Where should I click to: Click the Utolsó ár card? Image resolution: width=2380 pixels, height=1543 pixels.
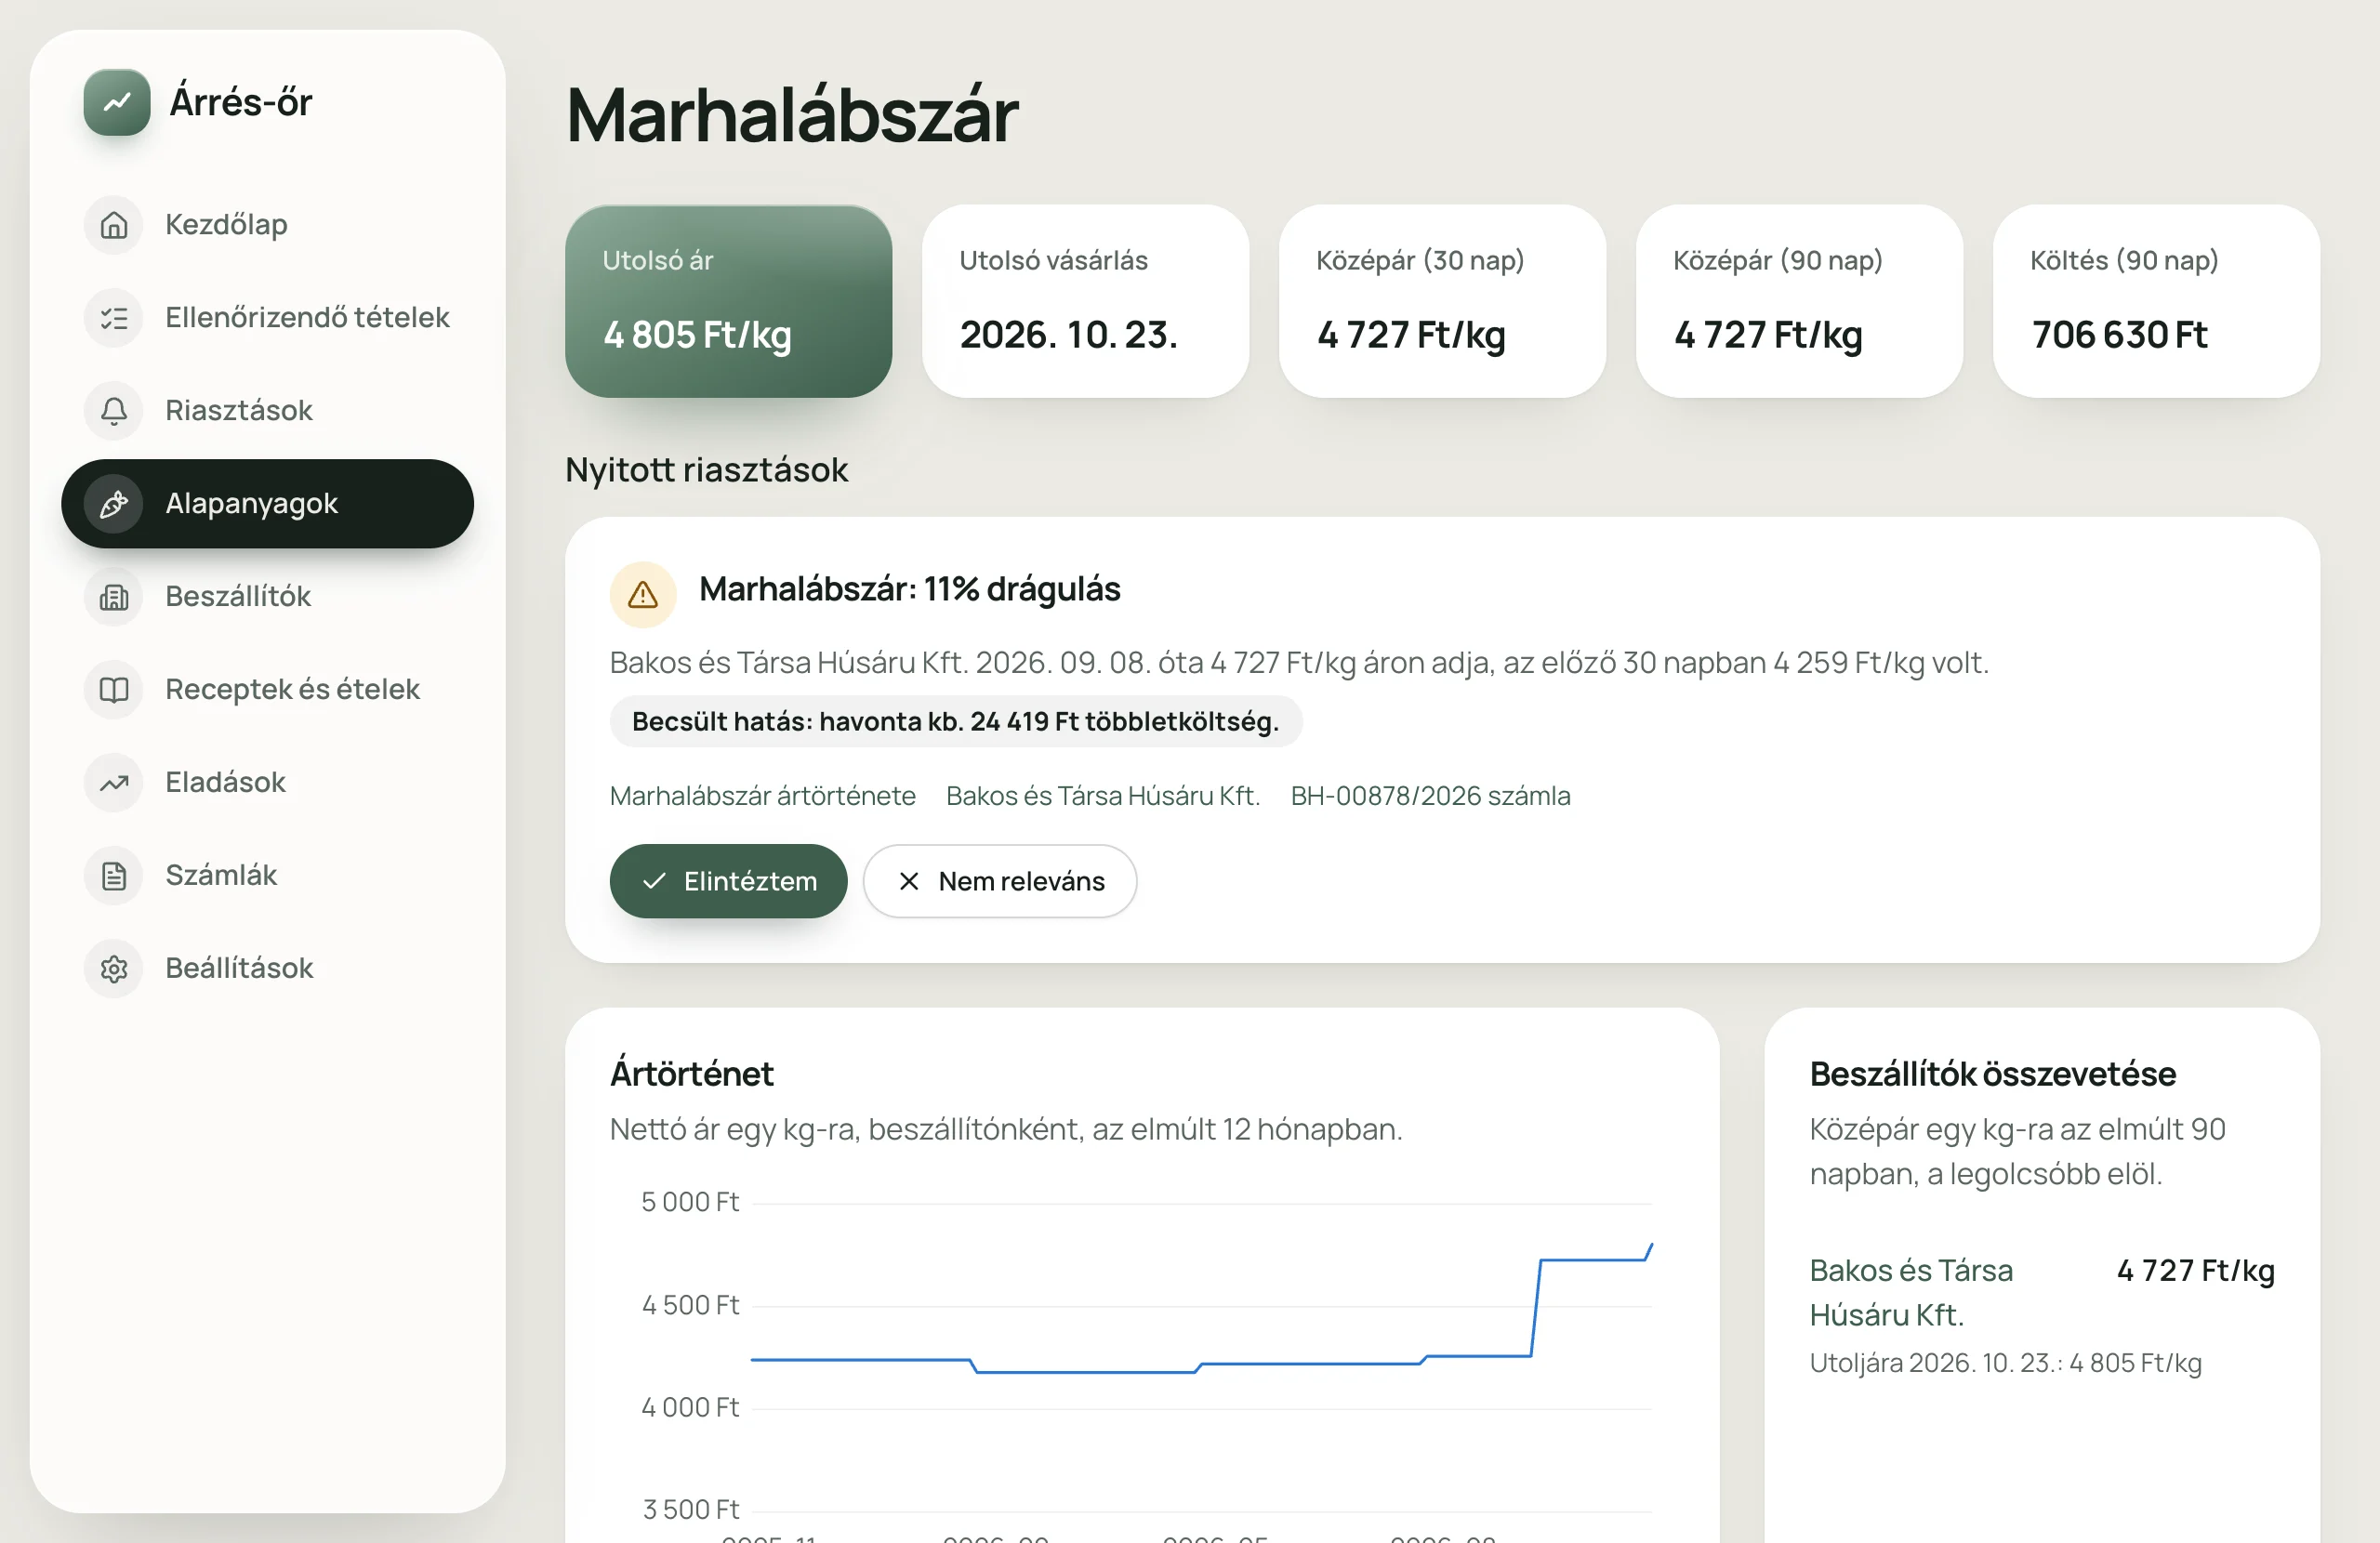tap(728, 301)
